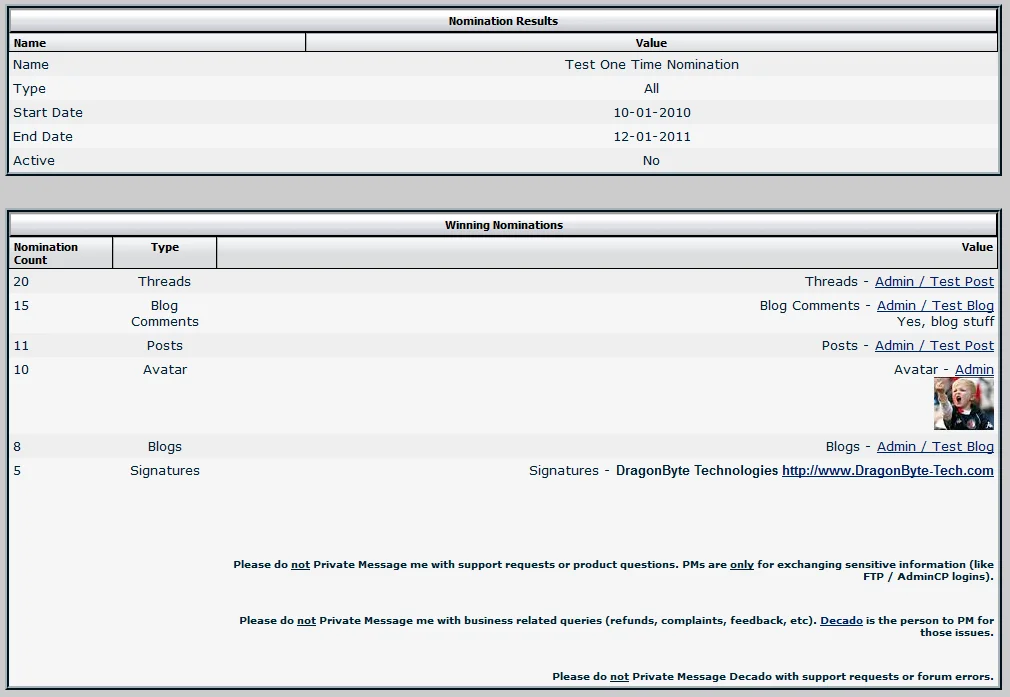Click the nomination count 8
The width and height of the screenshot is (1010, 697).
coord(17,446)
